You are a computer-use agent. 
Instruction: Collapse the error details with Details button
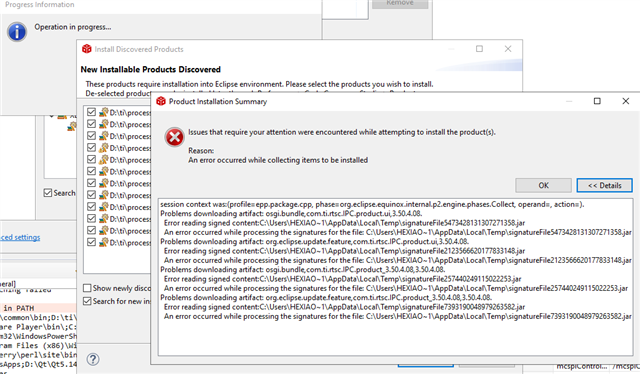604,185
